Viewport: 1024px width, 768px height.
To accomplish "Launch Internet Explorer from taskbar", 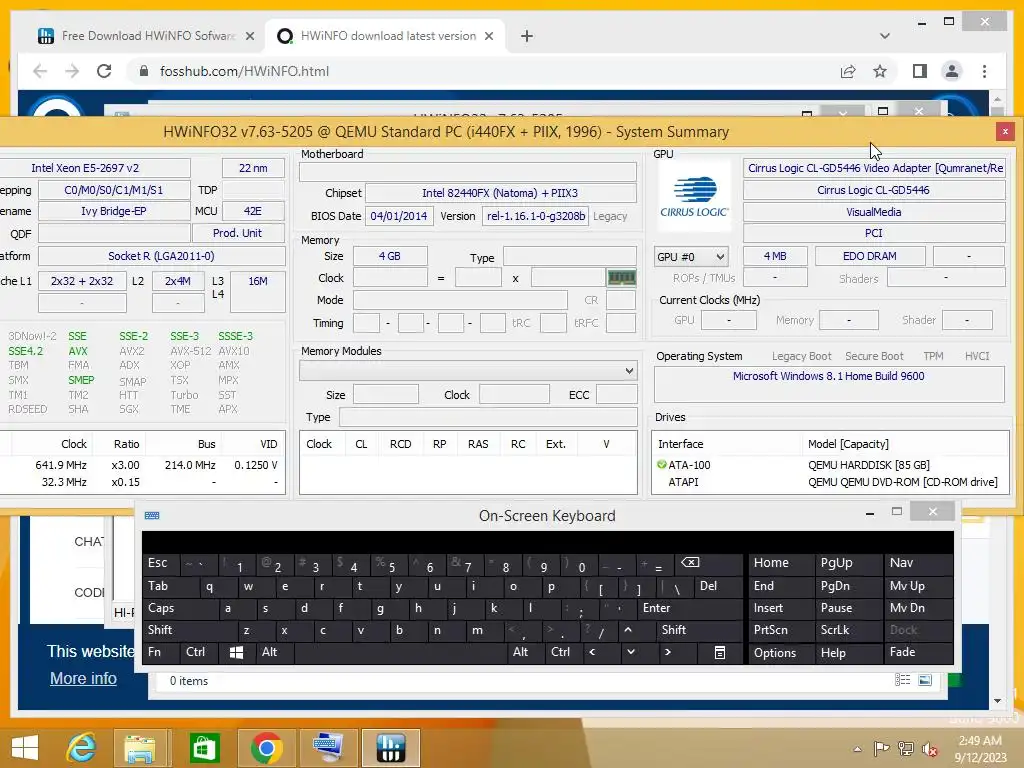I will tap(81, 748).
